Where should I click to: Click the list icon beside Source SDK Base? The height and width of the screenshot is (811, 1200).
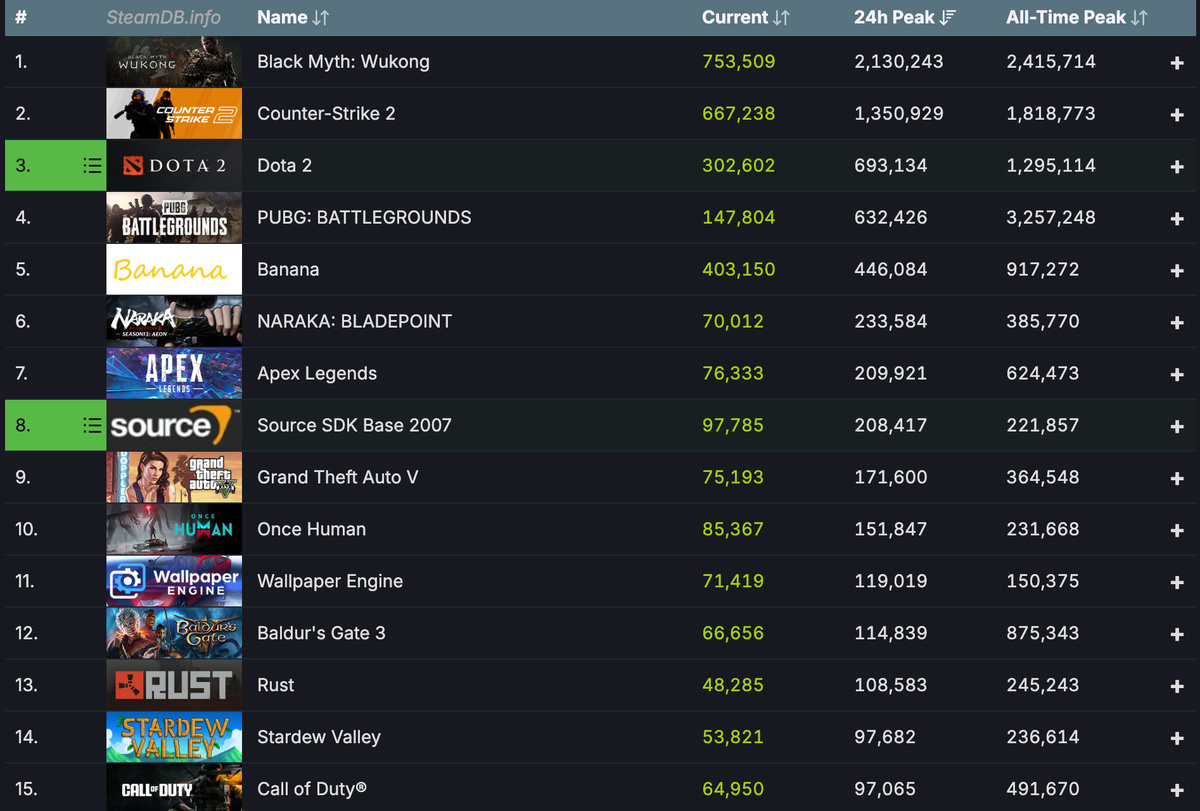(92, 426)
